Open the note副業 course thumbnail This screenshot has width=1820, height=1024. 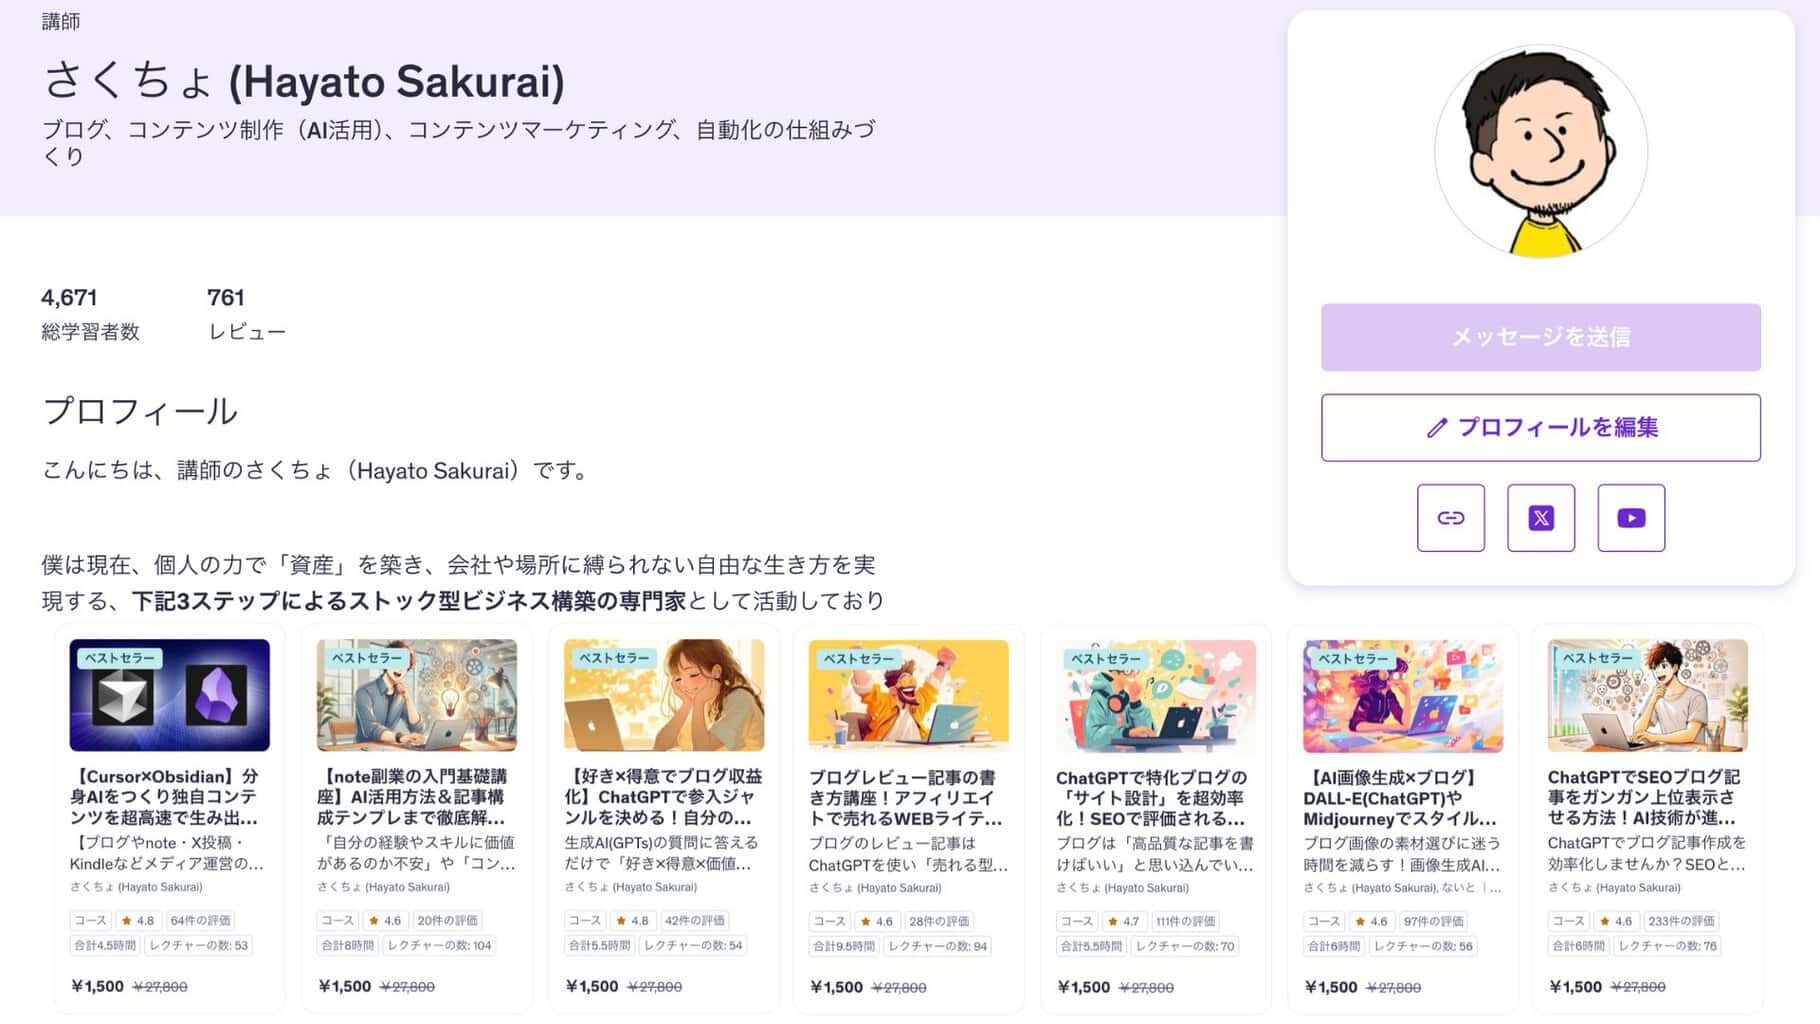417,695
